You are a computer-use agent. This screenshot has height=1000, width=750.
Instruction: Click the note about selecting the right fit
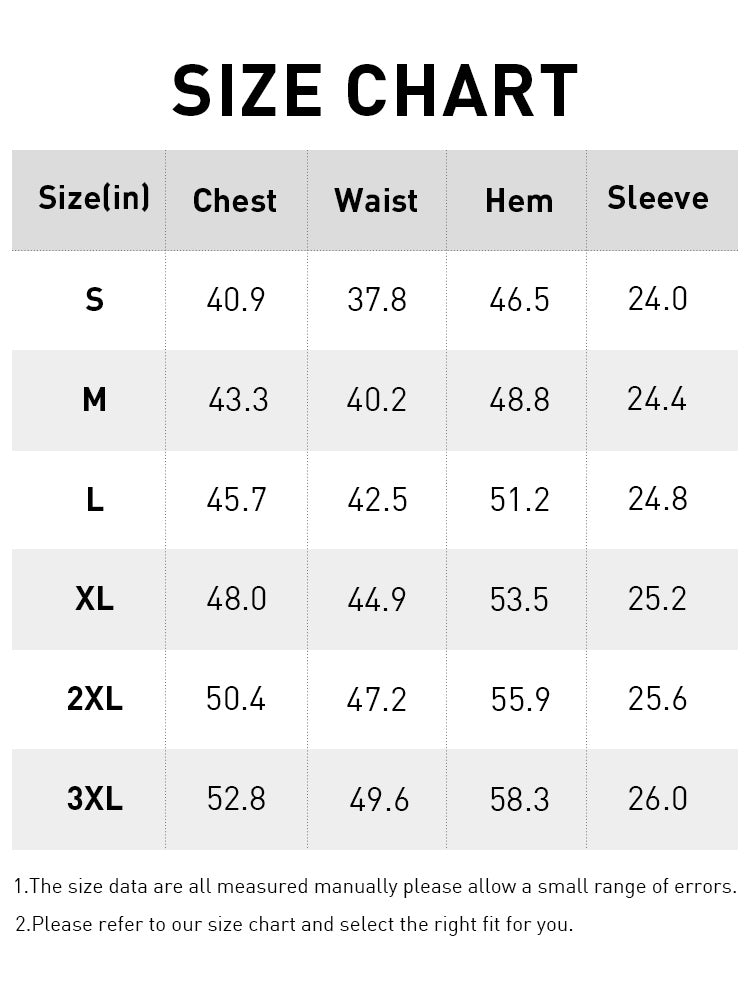tap(294, 924)
